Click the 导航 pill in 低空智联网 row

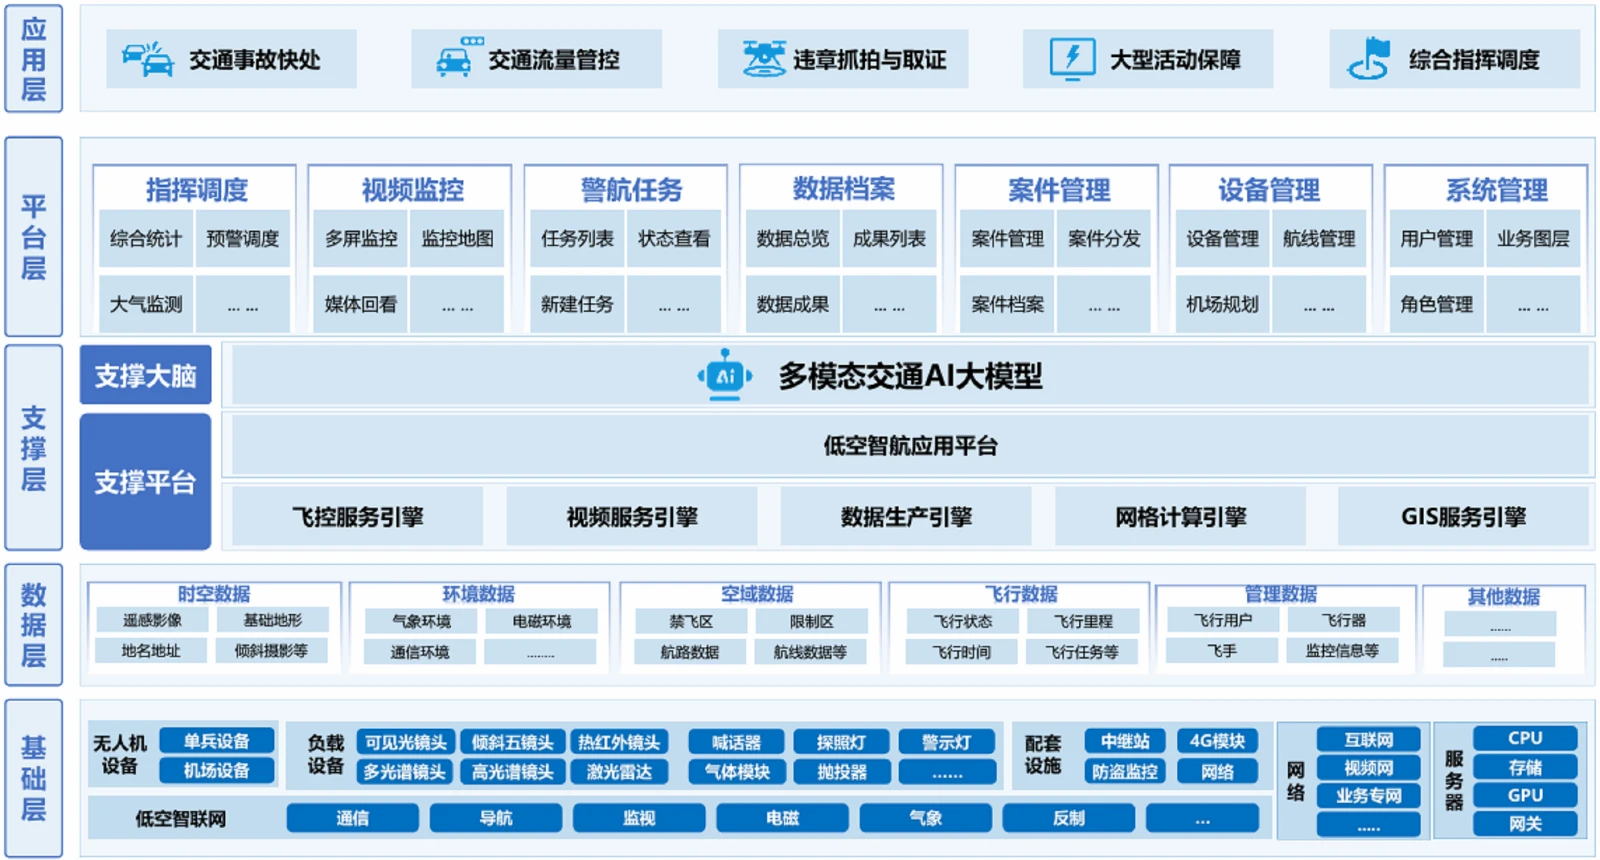pos(496,818)
